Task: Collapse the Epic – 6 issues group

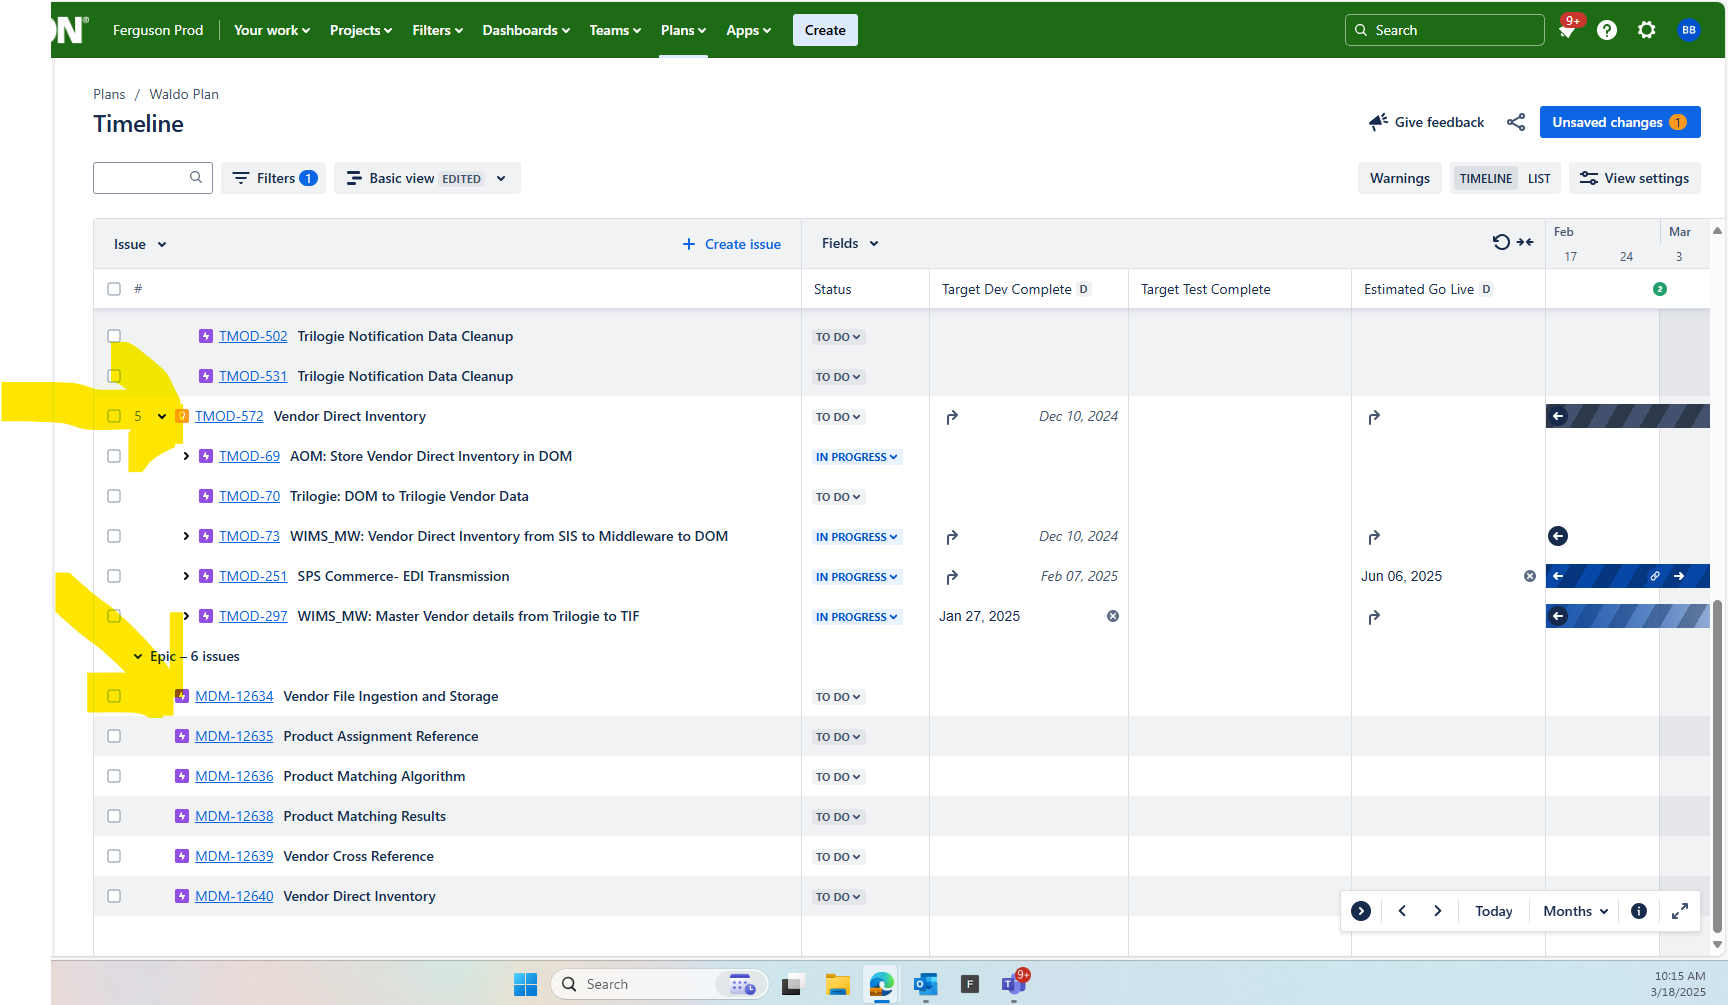Action: (138, 656)
